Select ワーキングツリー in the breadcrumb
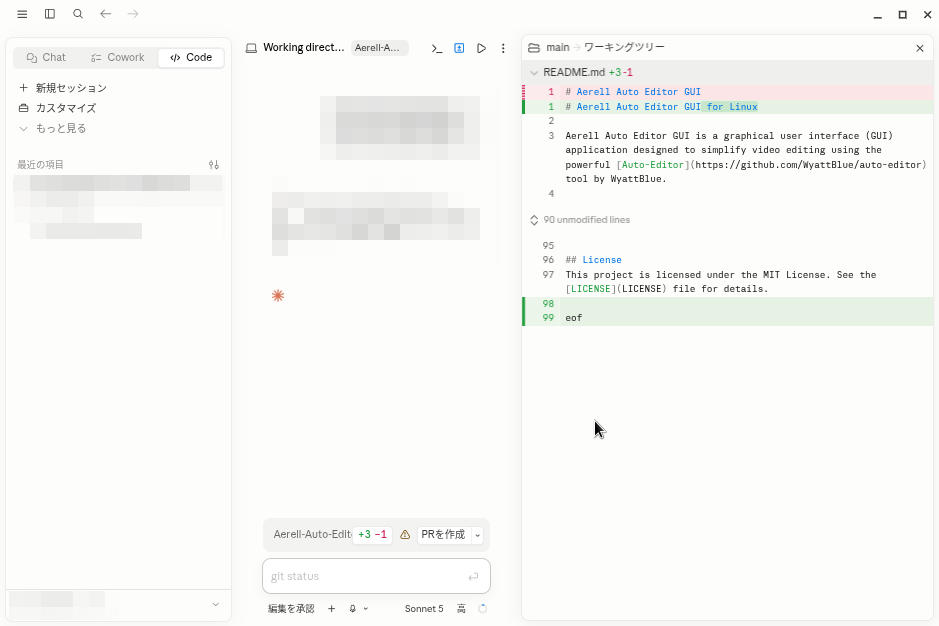 tap(624, 47)
